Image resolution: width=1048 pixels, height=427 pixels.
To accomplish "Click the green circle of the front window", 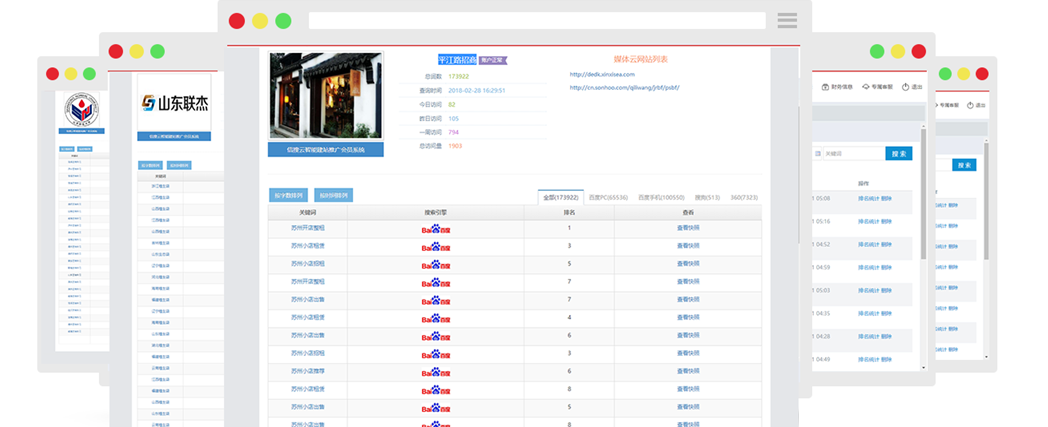I will coord(283,21).
